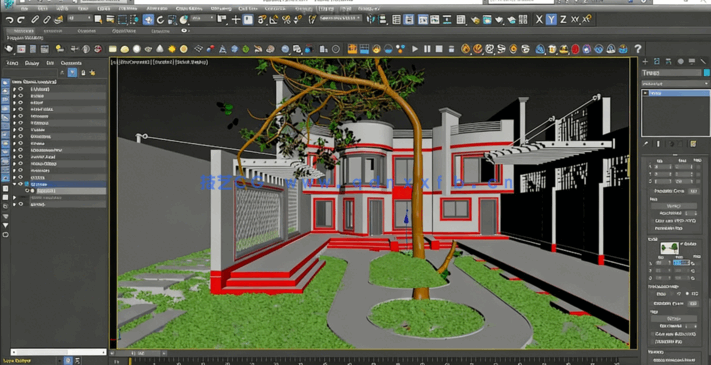Click the pause button on lower toolbar
This screenshot has height=365, width=711.
pyautogui.click(x=427, y=49)
